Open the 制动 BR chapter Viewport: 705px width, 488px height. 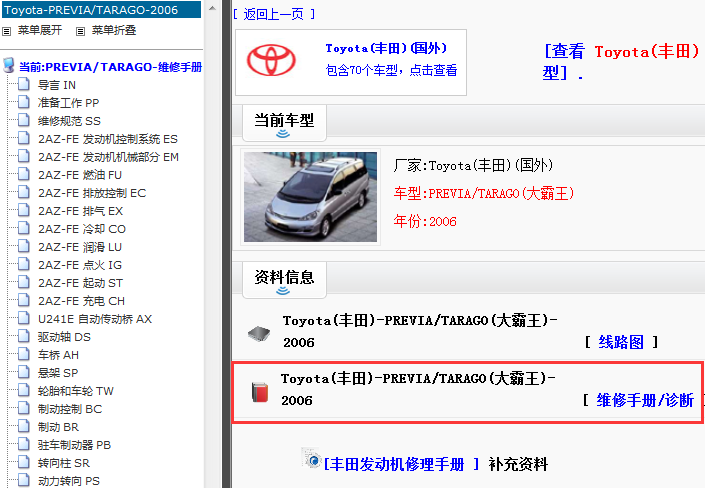pyautogui.click(x=58, y=427)
